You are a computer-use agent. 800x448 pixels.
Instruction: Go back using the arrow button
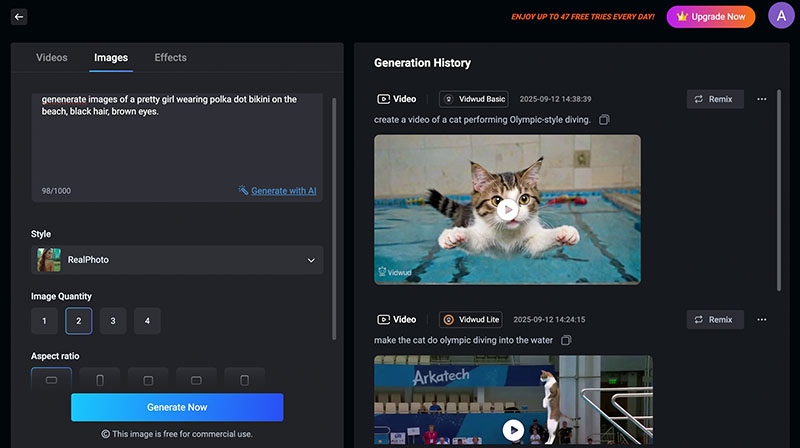pos(19,17)
